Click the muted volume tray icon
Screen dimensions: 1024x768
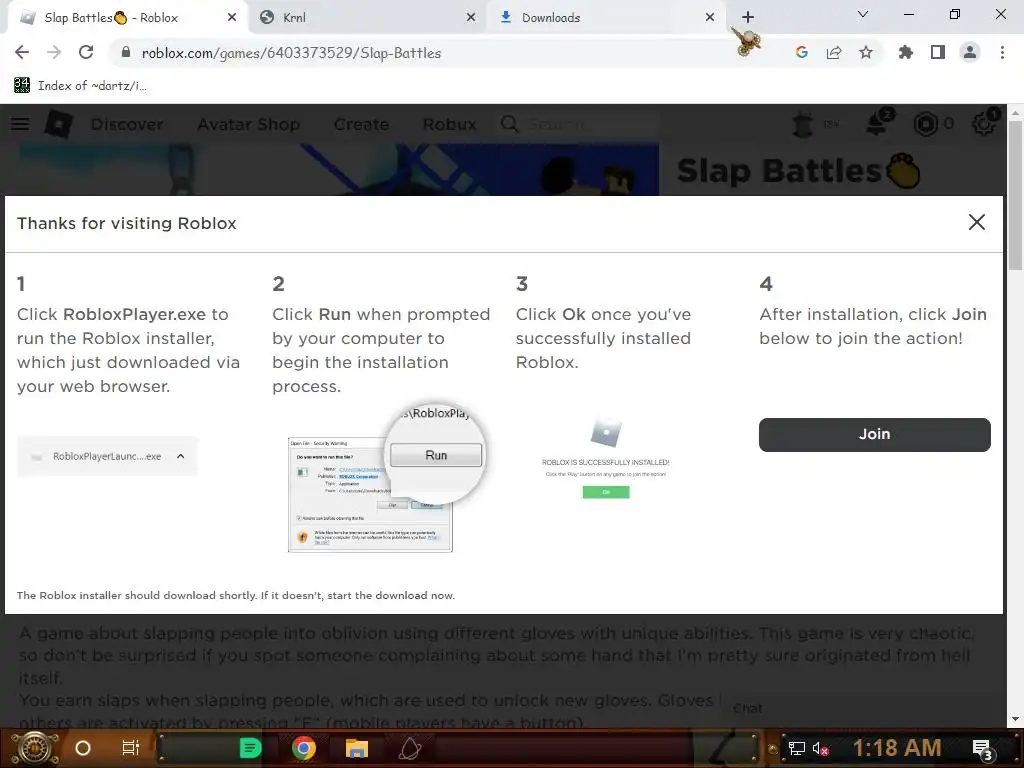(821, 748)
